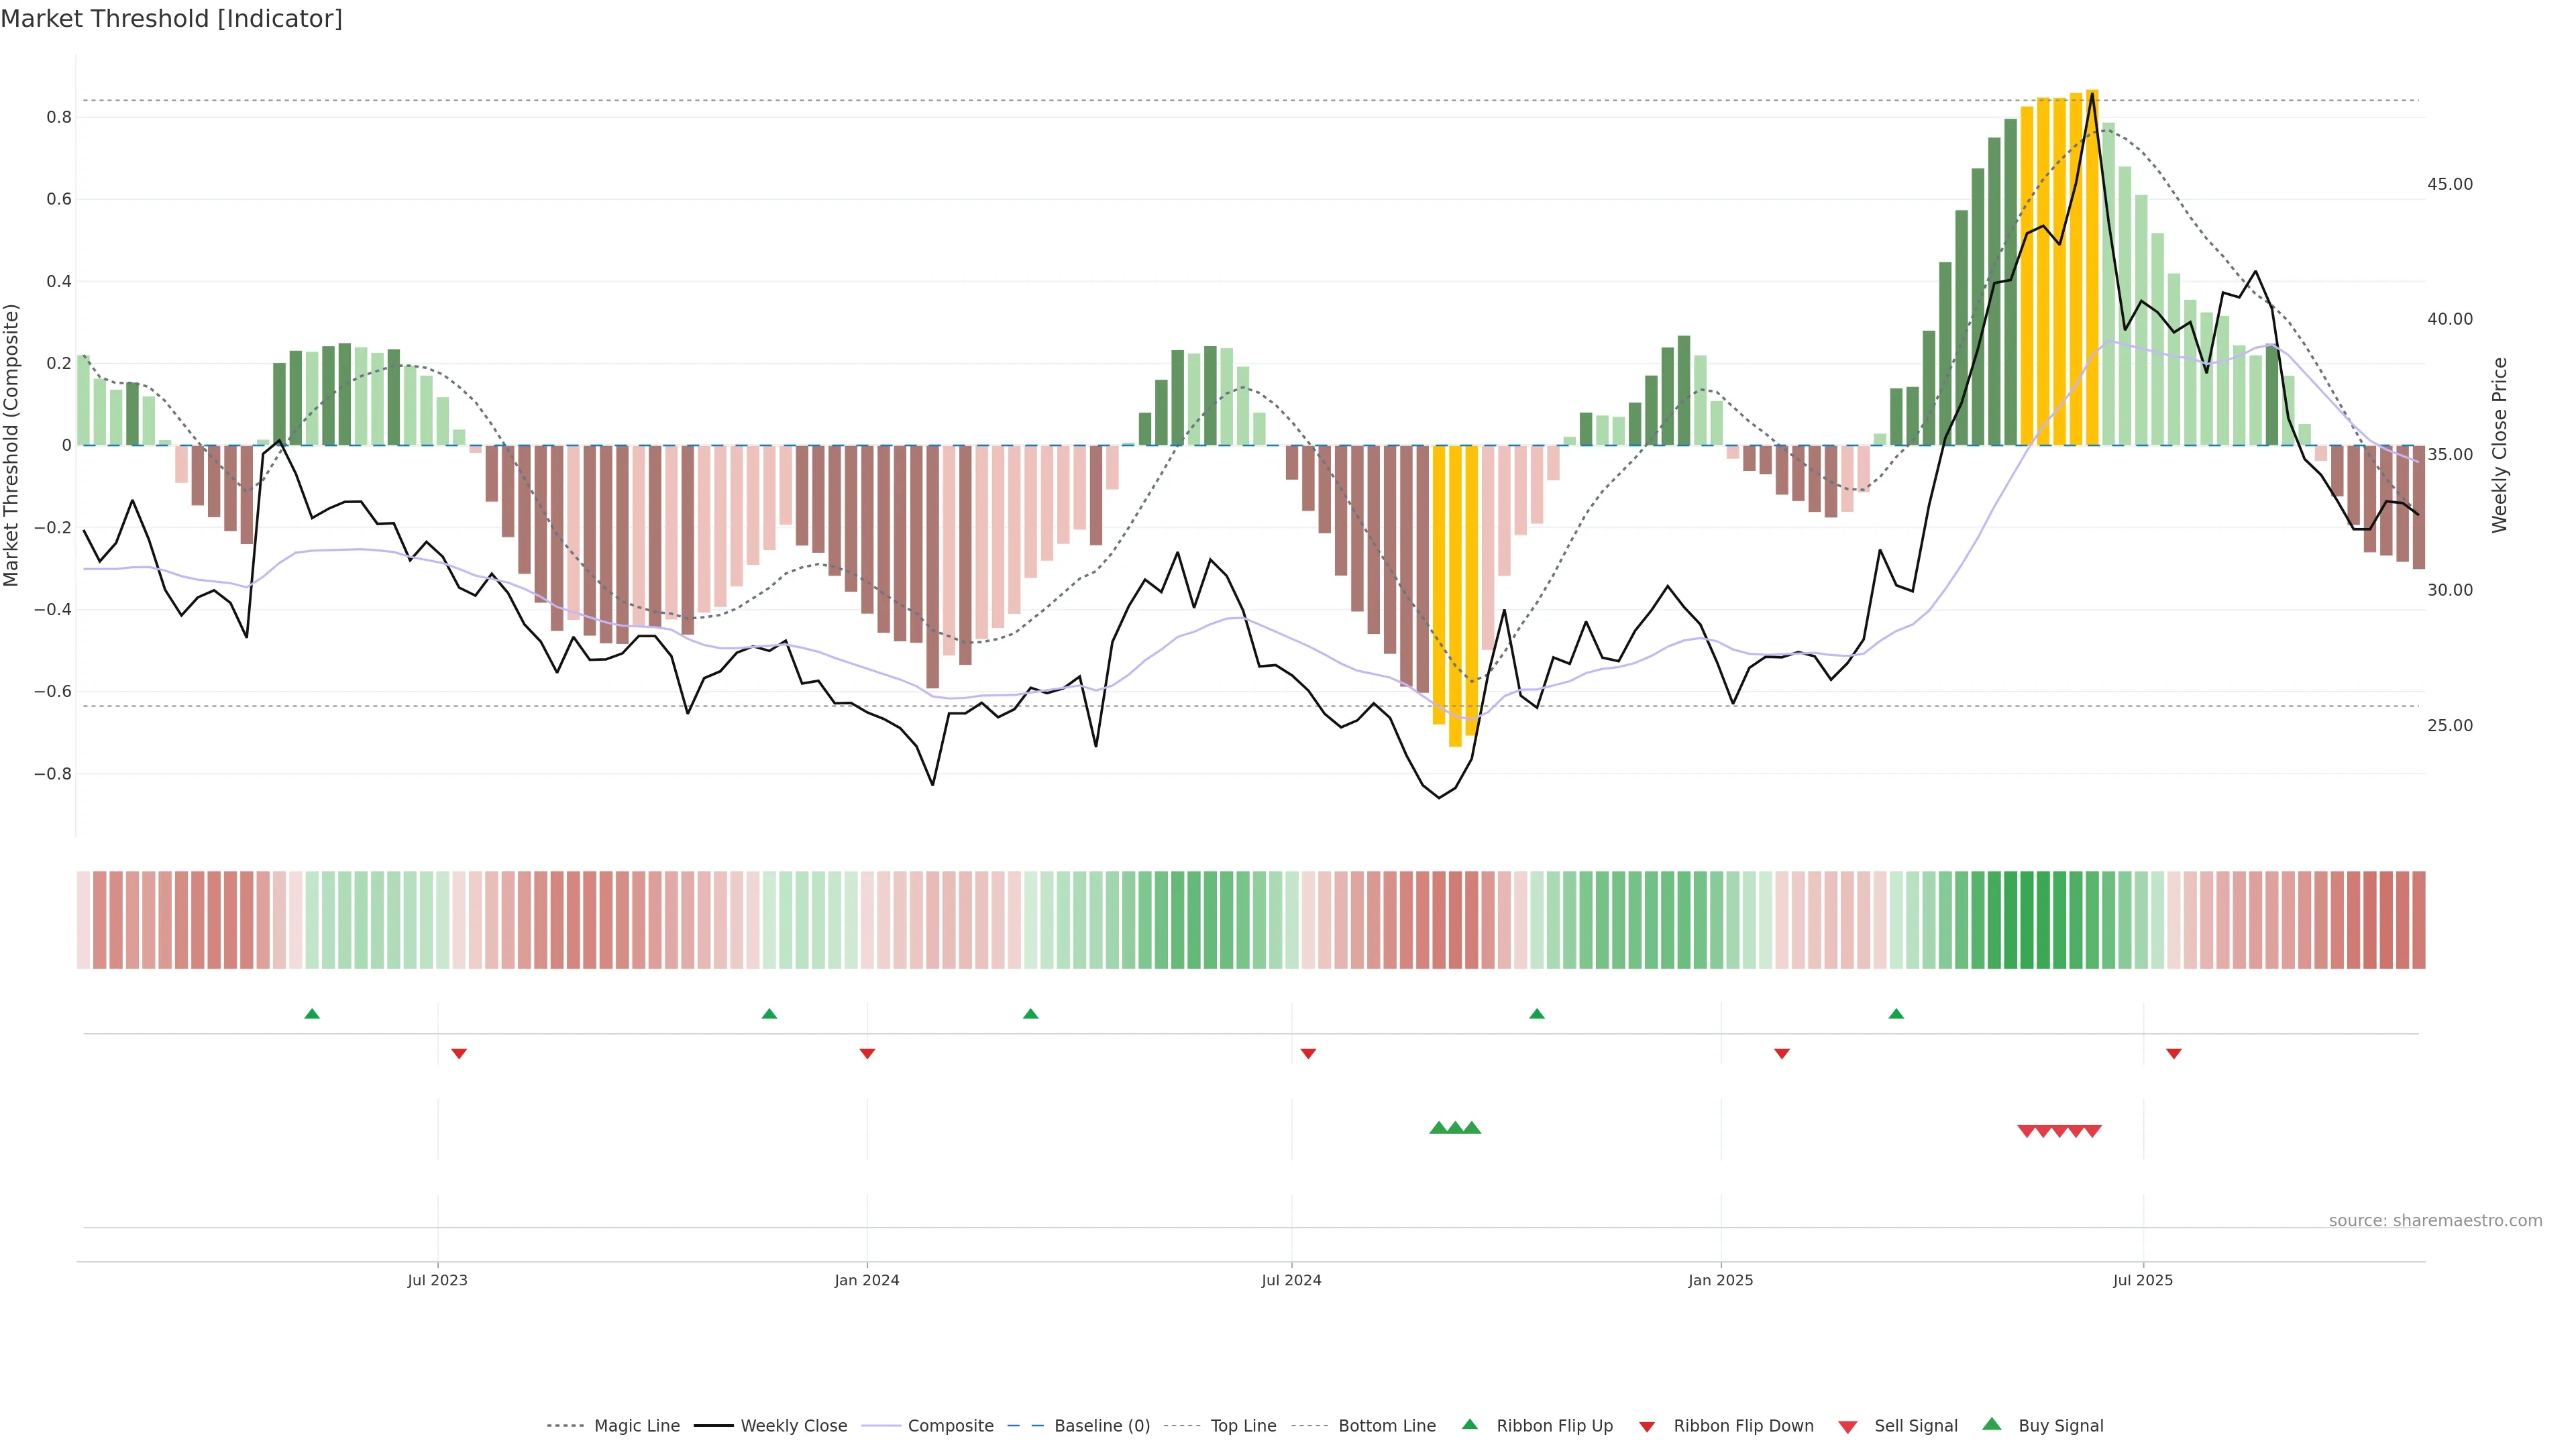This screenshot has height=1449, width=2576.
Task: Click the Ribbon Flip Up legend triangle
Action: [x=1469, y=1424]
